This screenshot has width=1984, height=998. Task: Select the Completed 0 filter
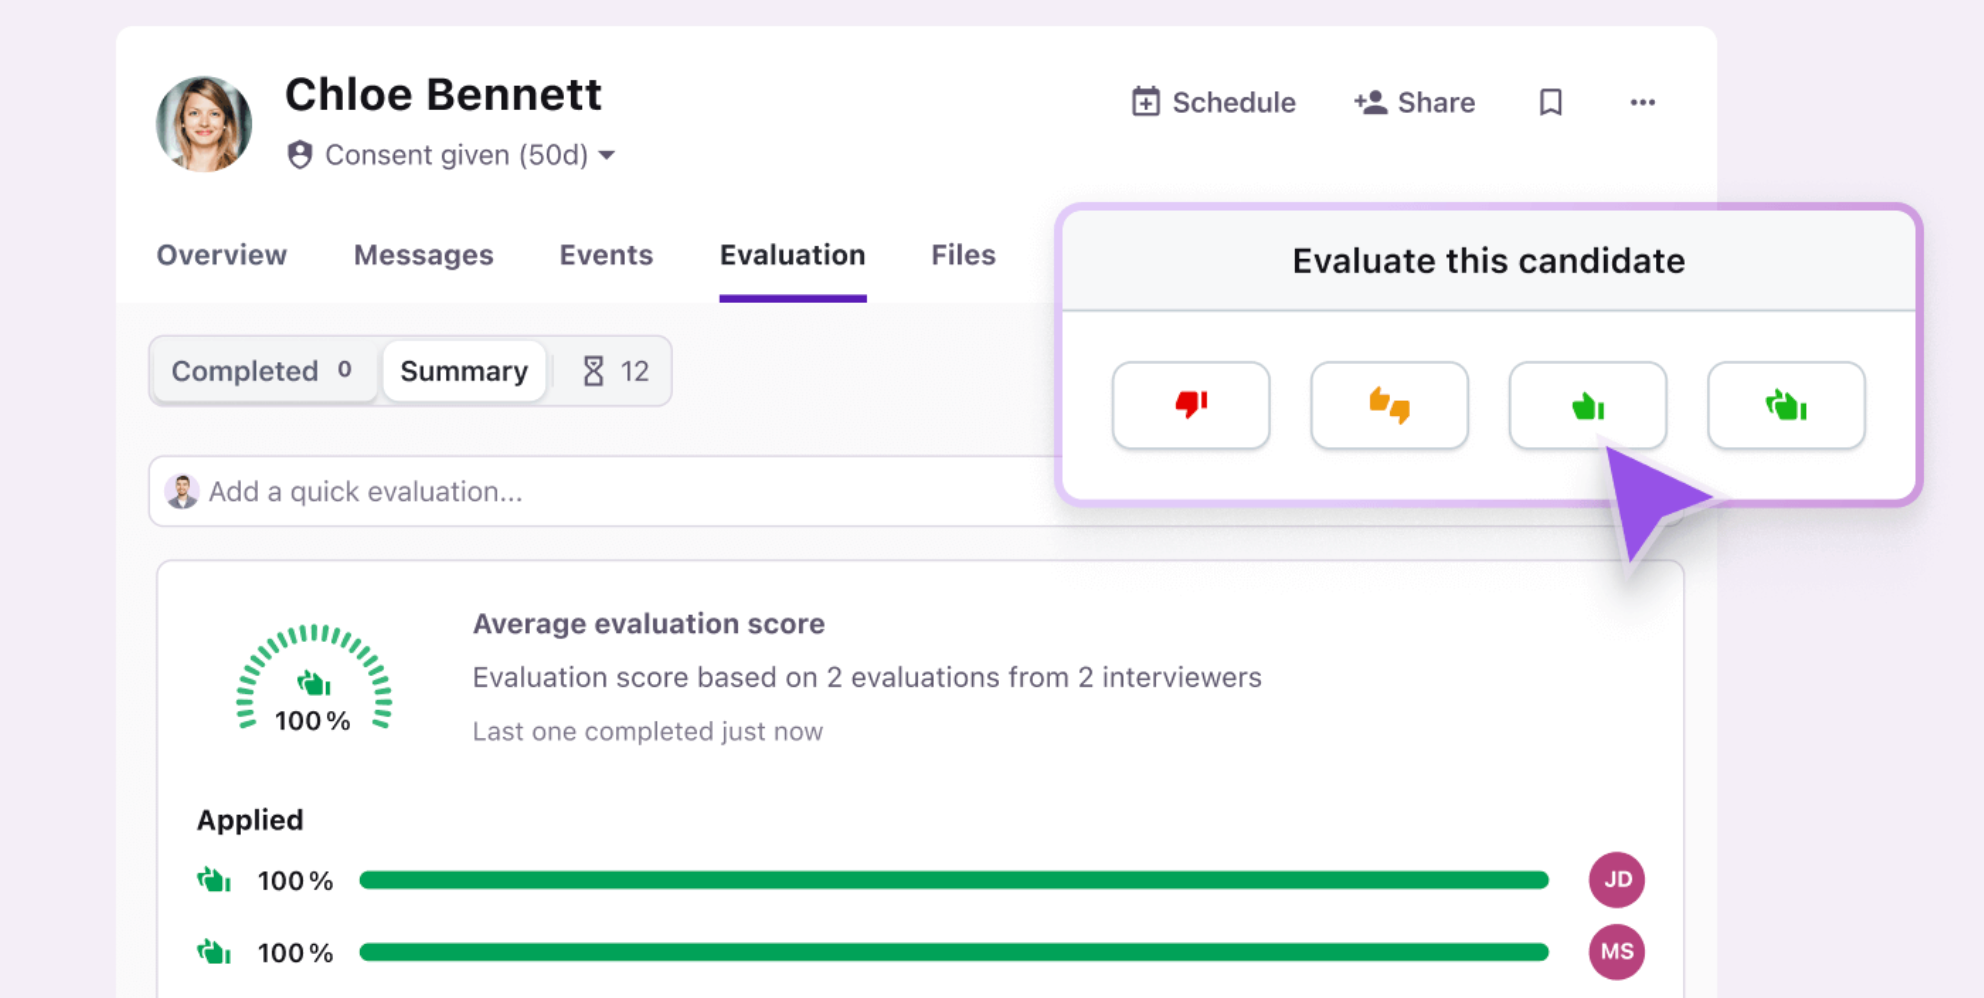click(262, 371)
